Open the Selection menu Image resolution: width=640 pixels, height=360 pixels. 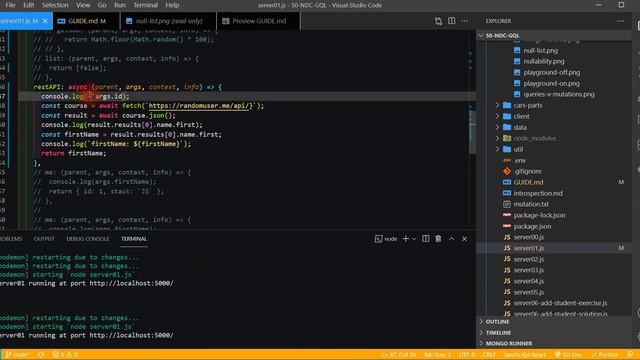[x=55, y=5]
